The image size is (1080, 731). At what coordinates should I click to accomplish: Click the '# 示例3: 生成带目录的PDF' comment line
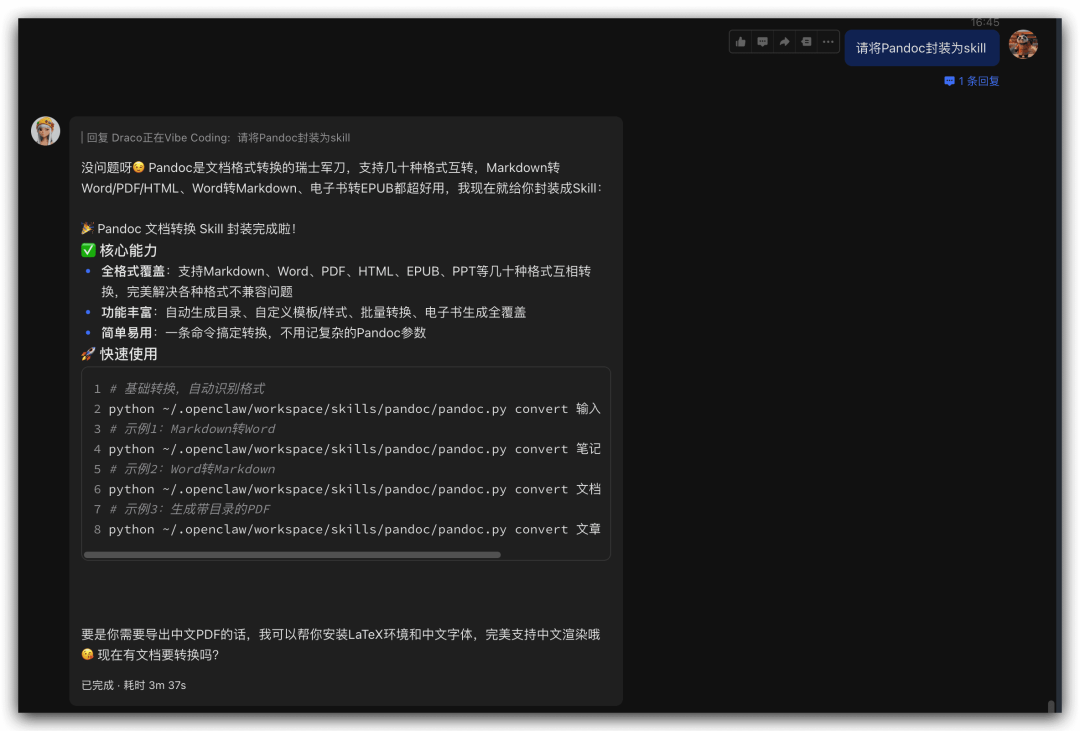coord(191,509)
